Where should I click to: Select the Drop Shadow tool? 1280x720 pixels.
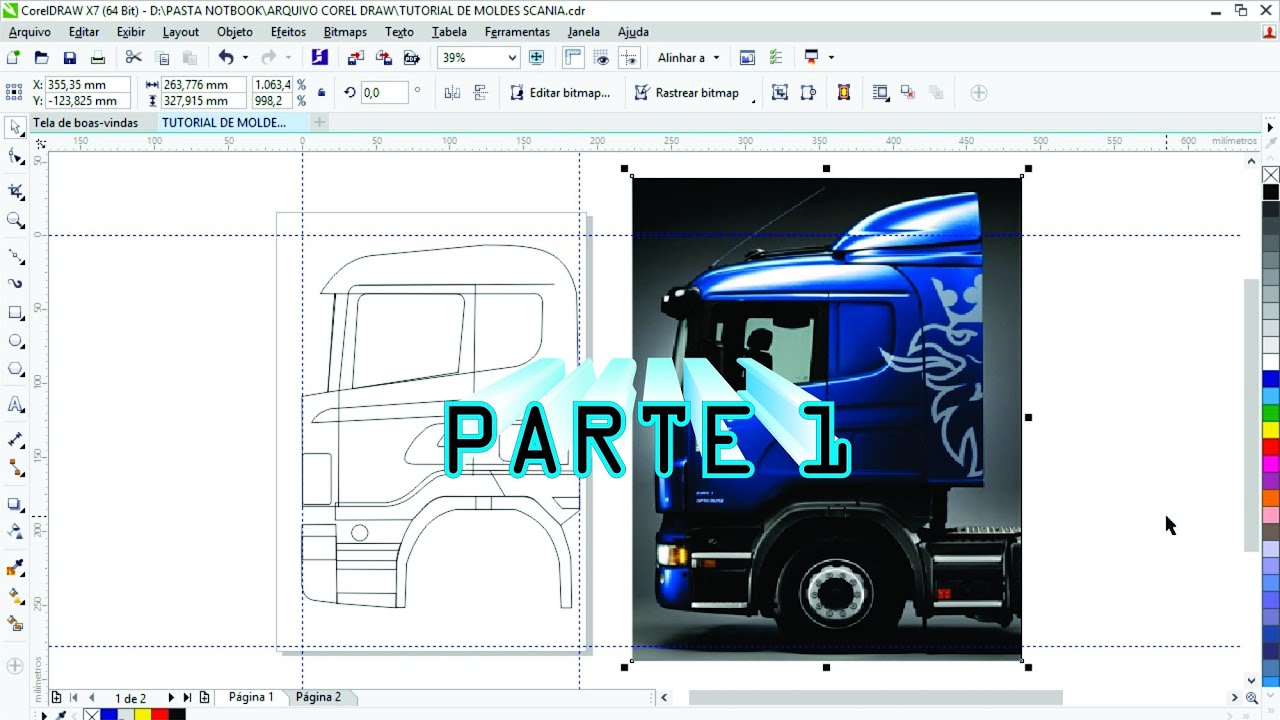coord(15,504)
